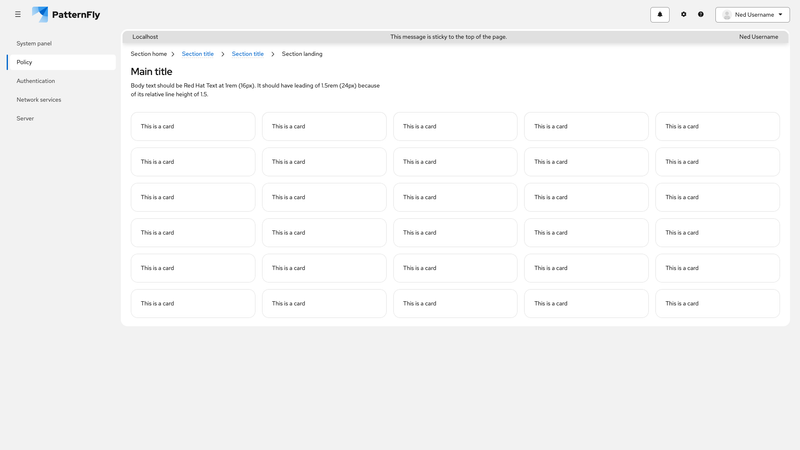
Task: Click the Section home breadcrumb
Action: coord(148,54)
